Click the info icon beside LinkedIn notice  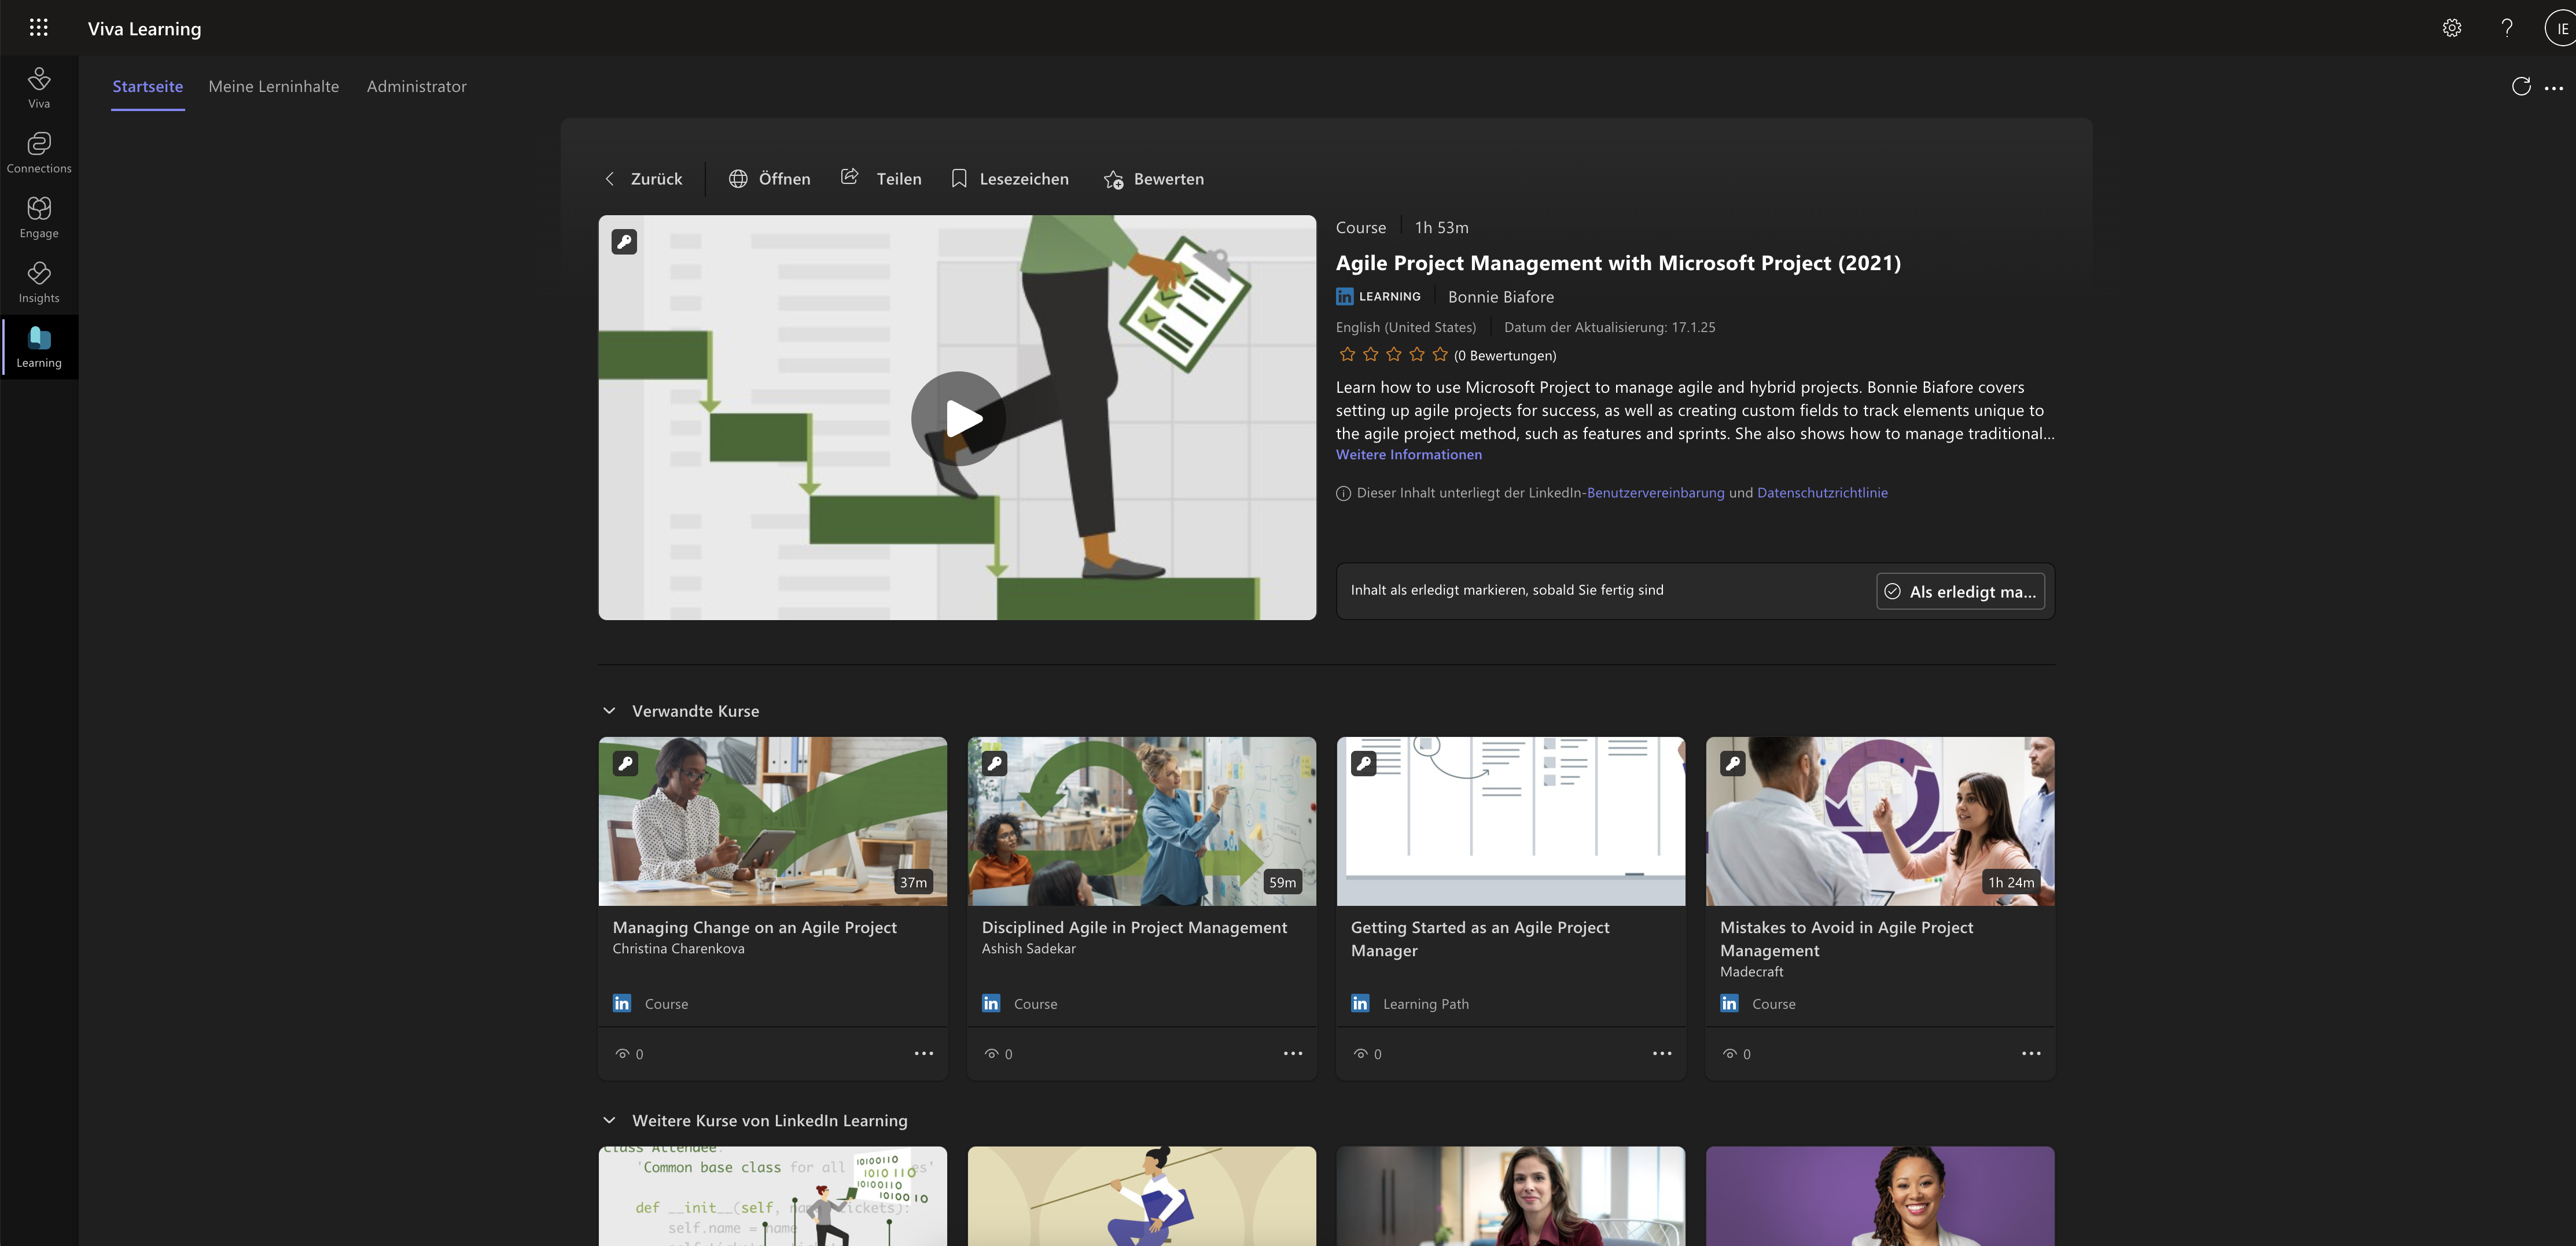coord(1343,493)
